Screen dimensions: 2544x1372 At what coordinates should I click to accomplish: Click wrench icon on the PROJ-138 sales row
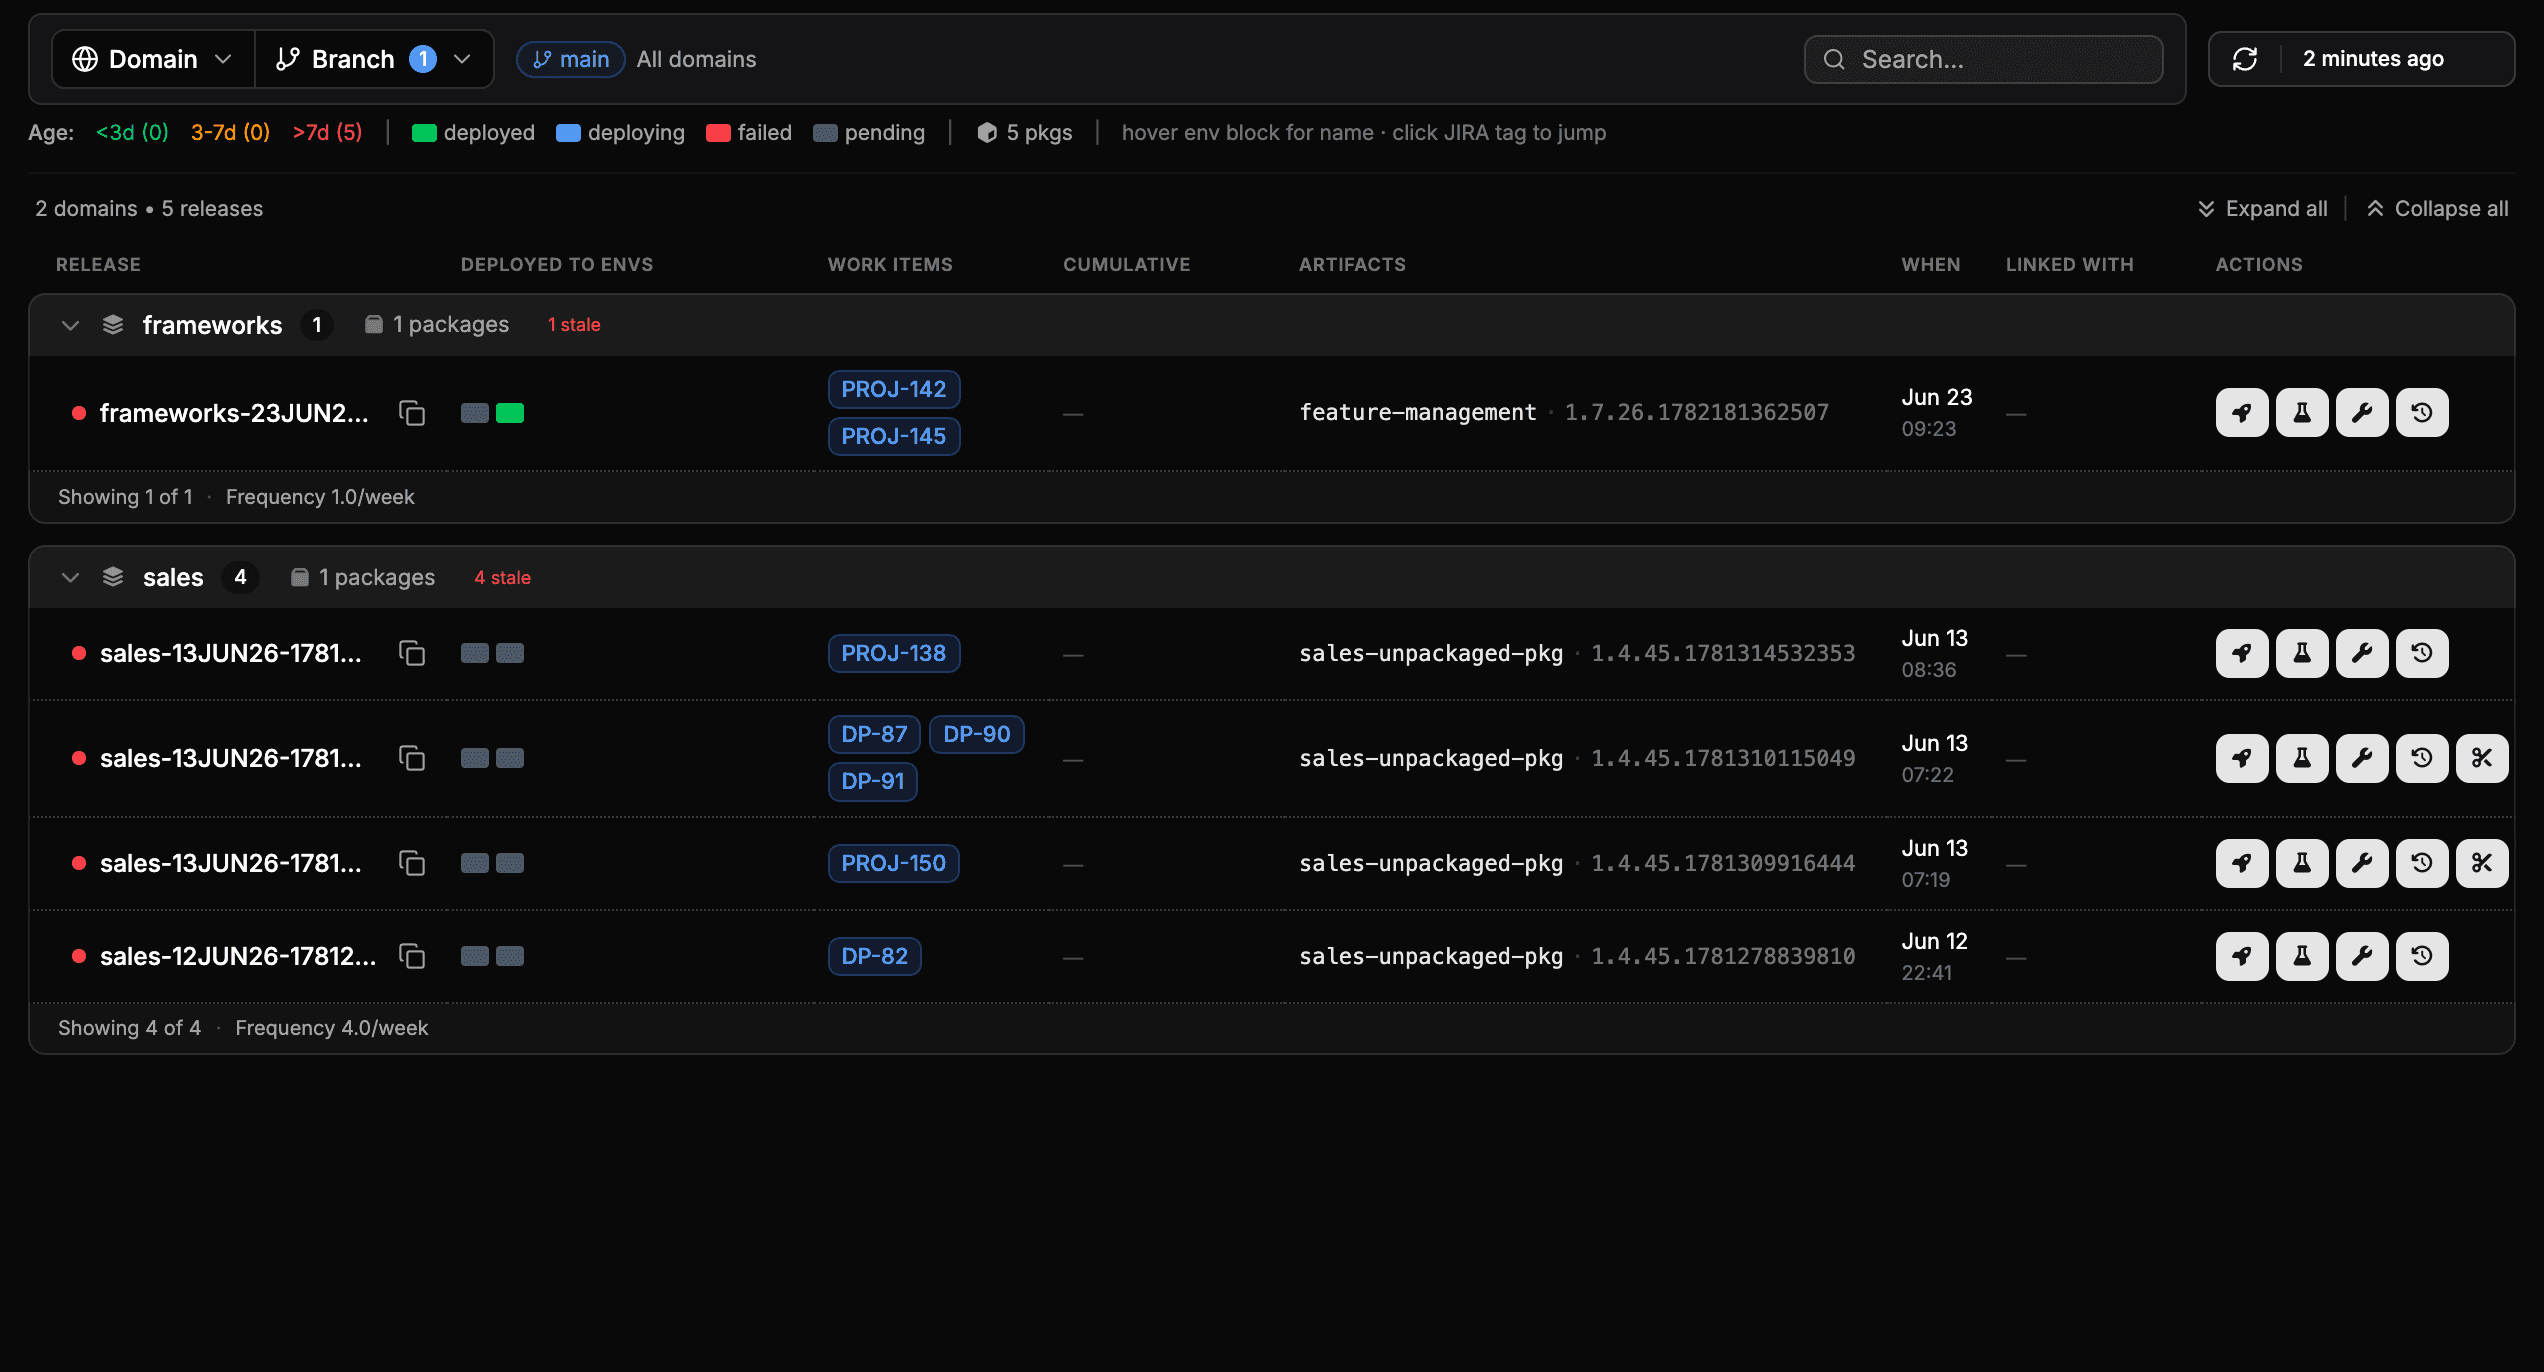(x=2362, y=654)
